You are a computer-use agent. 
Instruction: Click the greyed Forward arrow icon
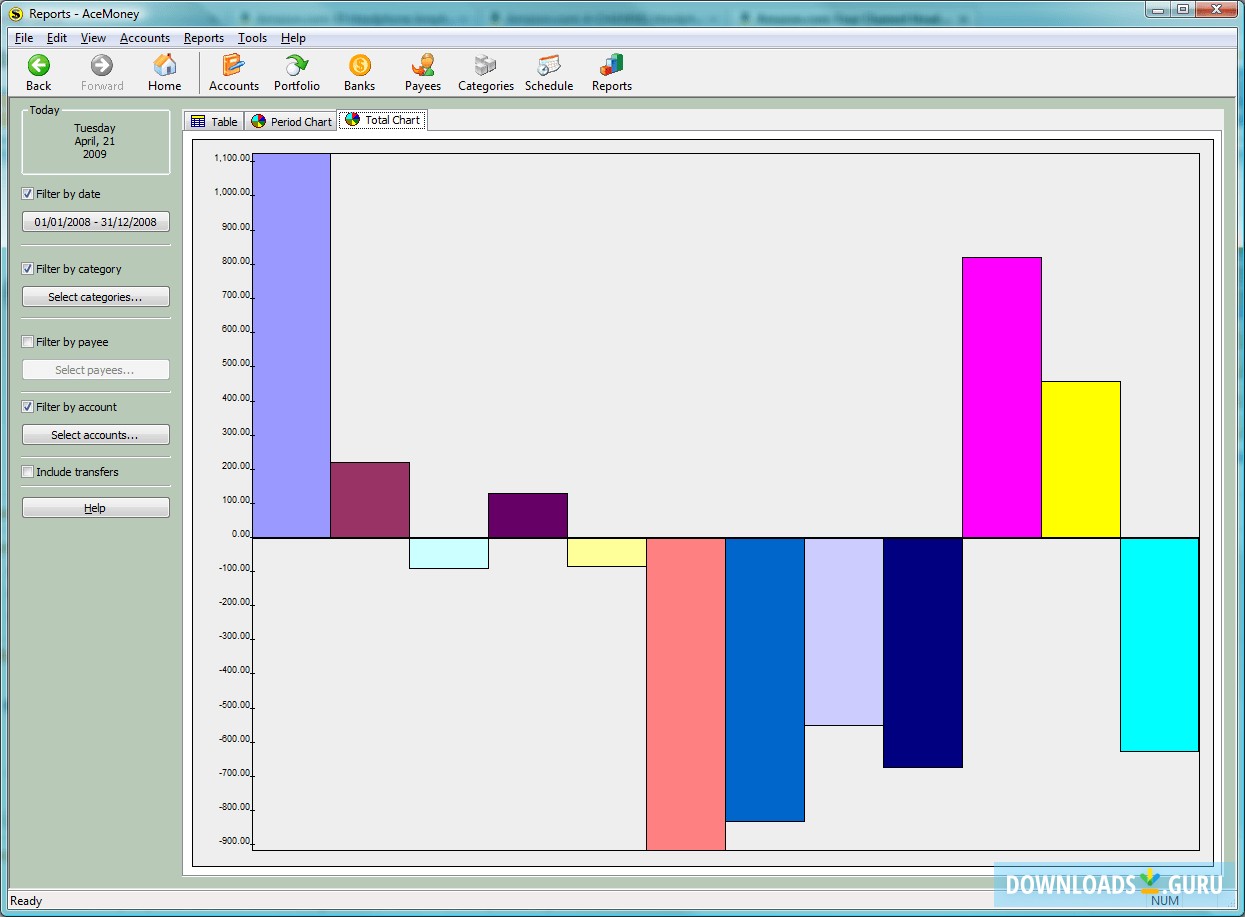(x=102, y=66)
